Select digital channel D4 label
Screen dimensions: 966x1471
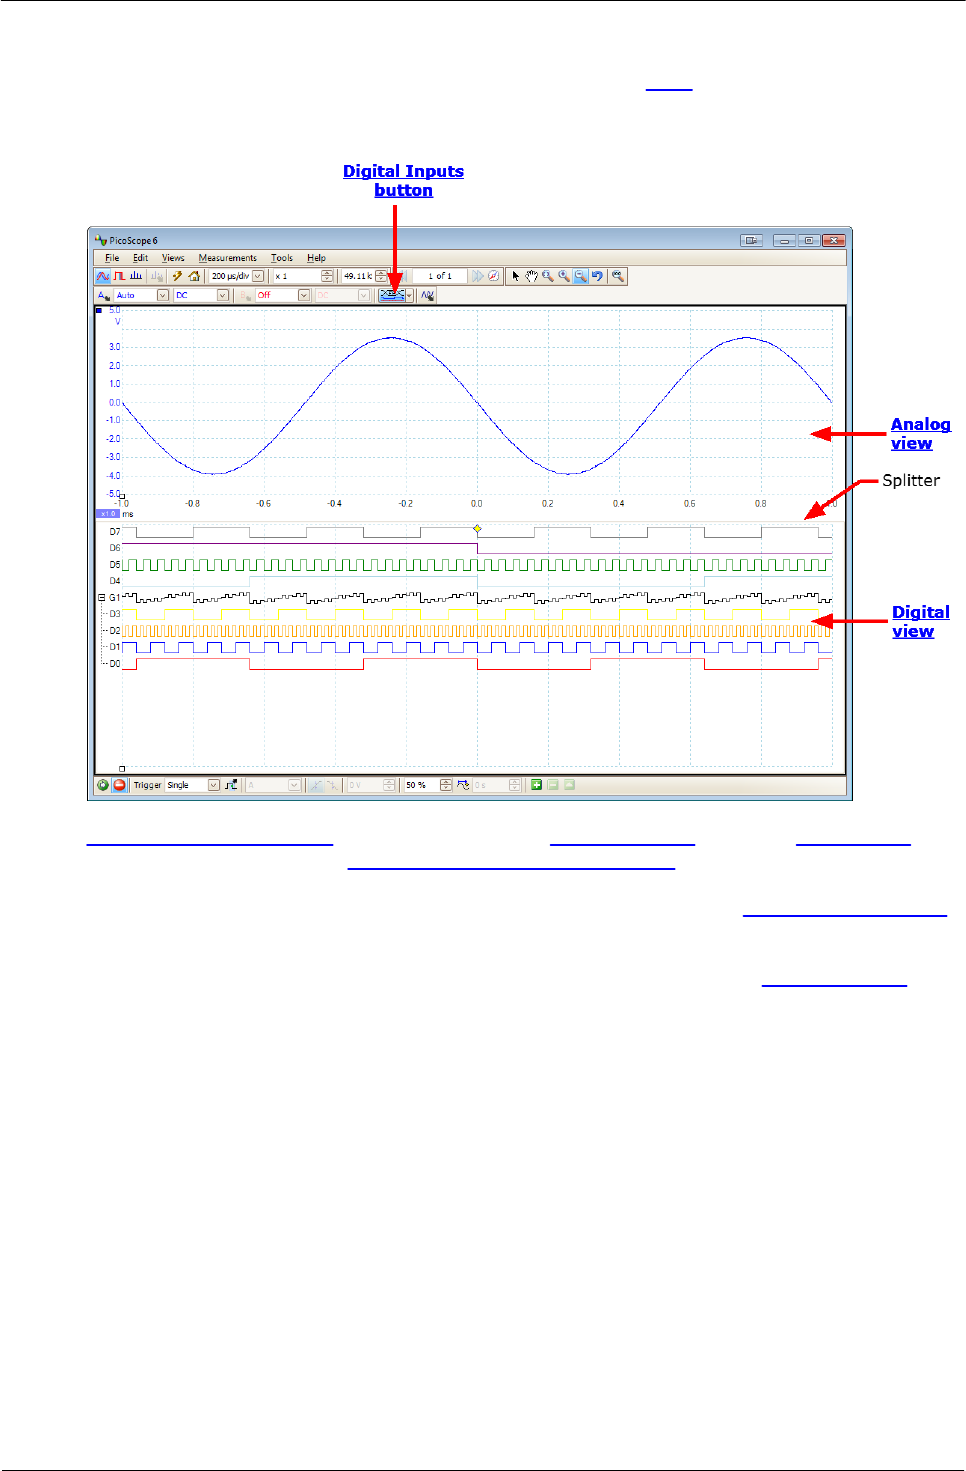[115, 580]
